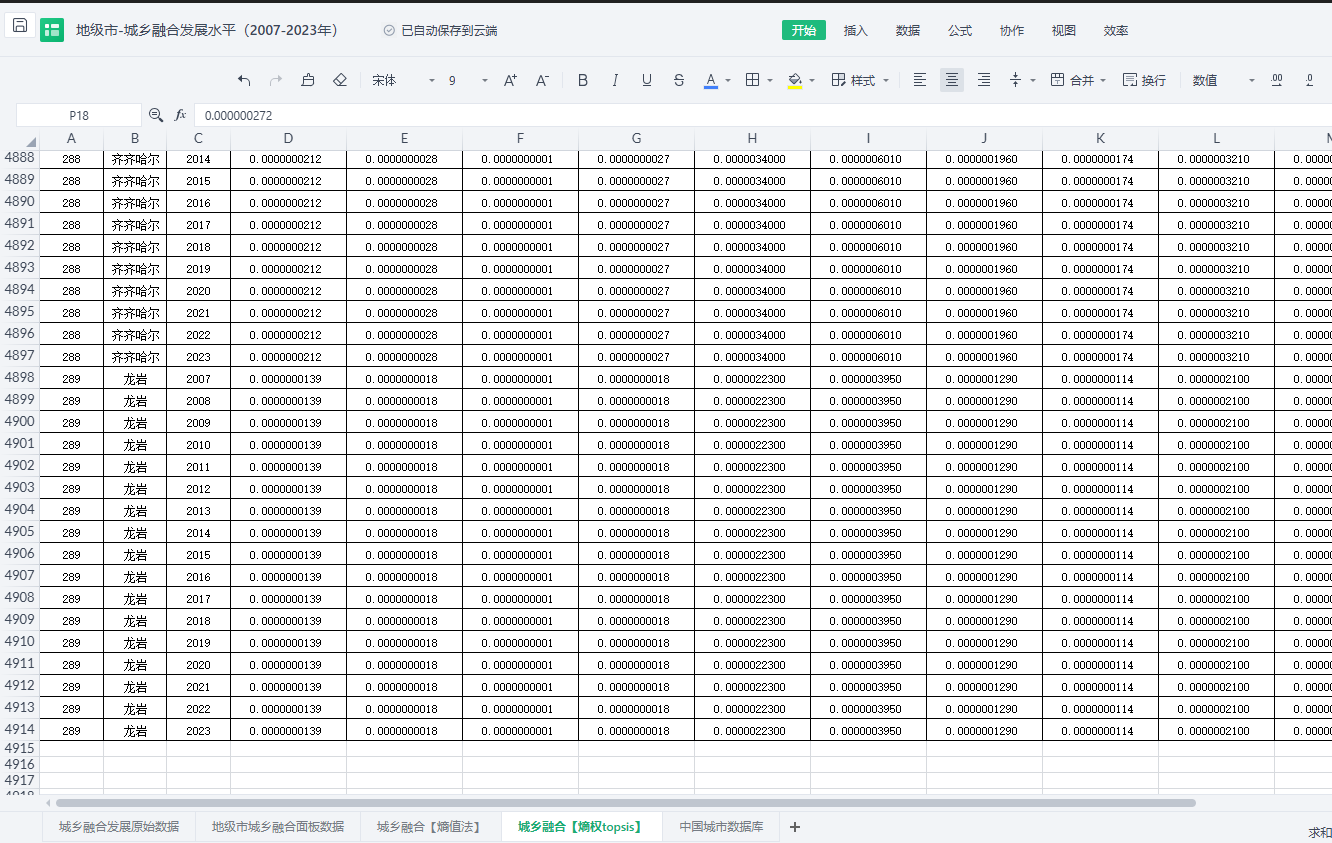Open the 视图 ribbon tab
This screenshot has height=843, width=1332.
point(1064,30)
